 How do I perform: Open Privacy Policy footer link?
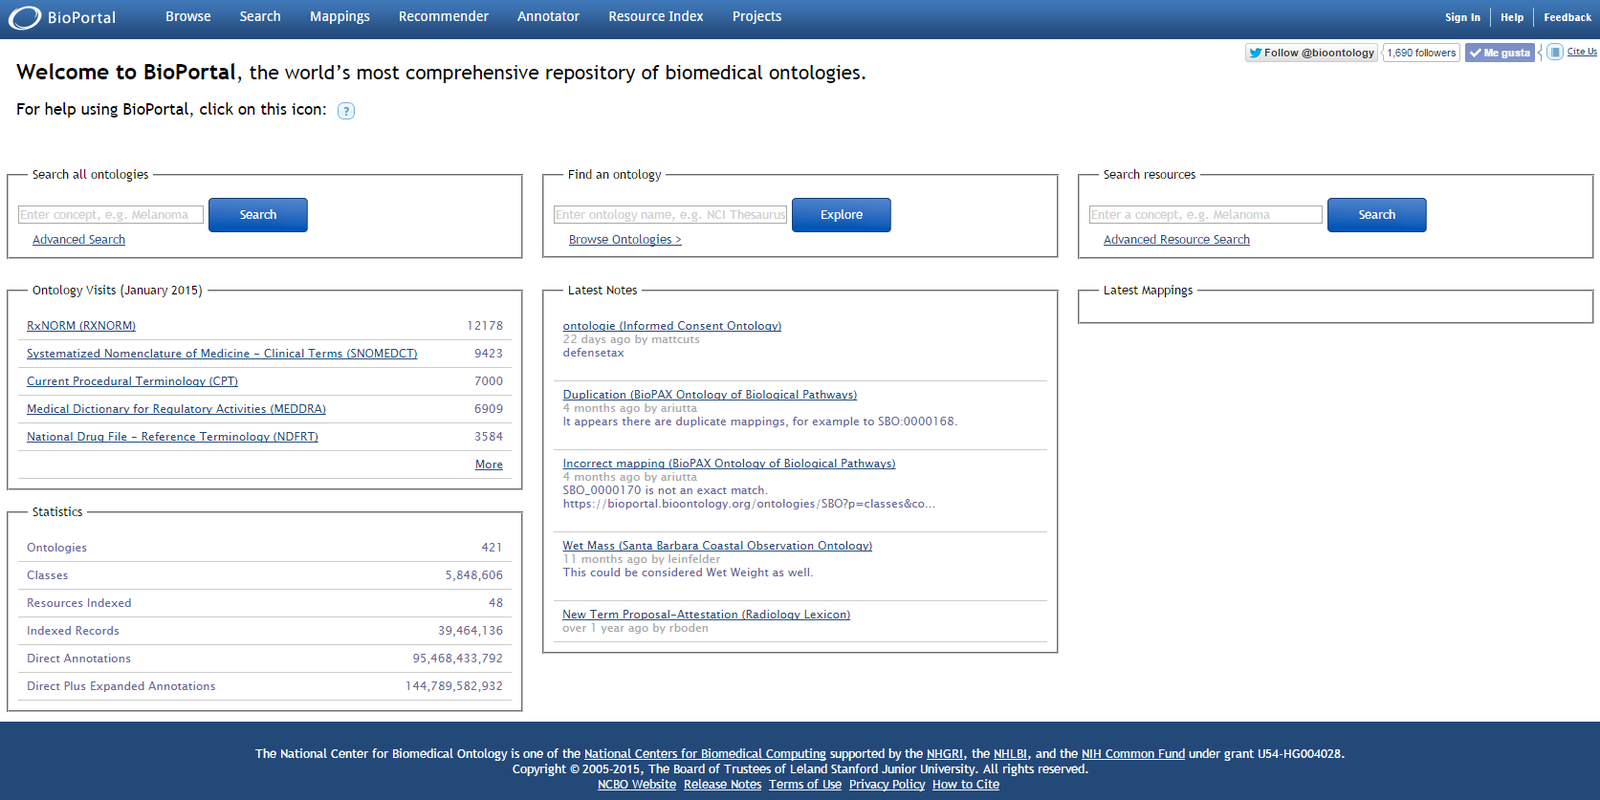887,785
